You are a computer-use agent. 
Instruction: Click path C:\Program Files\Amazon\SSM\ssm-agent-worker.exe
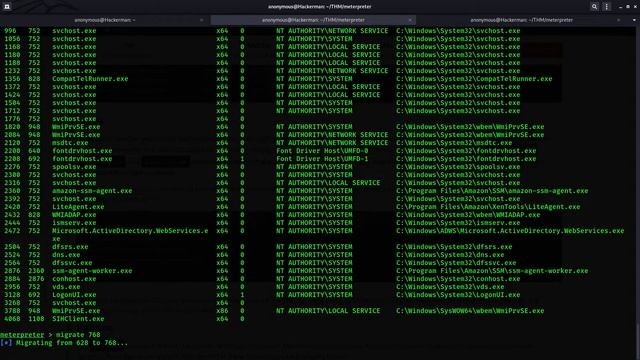click(492, 271)
